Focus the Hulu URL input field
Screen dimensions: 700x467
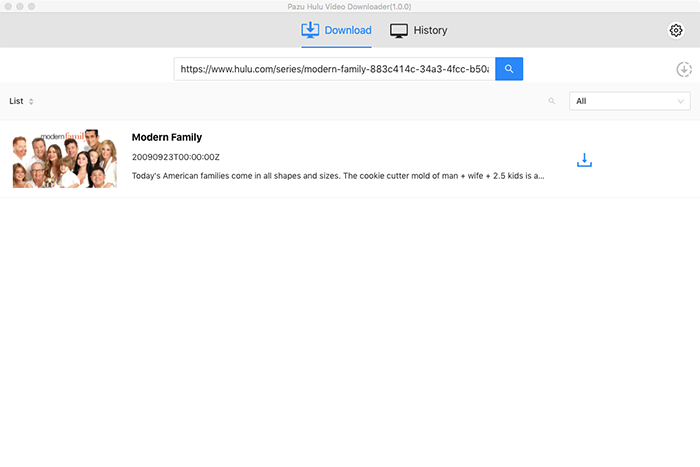click(x=334, y=69)
